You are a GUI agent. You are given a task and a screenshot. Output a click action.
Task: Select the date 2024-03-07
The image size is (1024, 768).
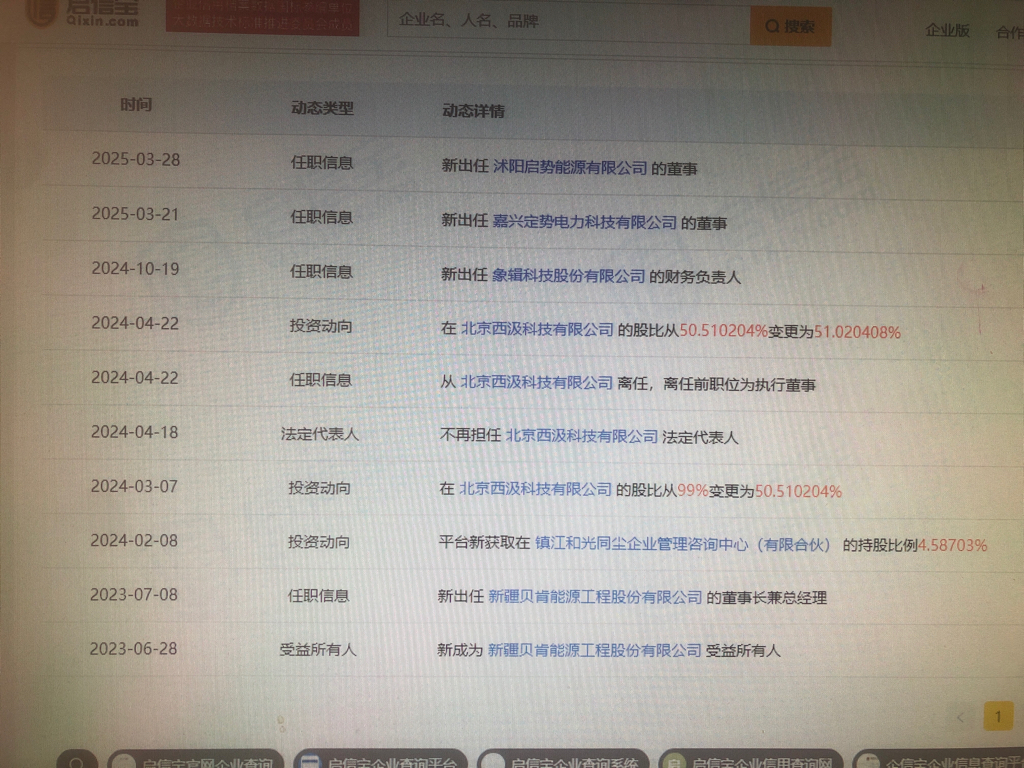[x=134, y=486]
